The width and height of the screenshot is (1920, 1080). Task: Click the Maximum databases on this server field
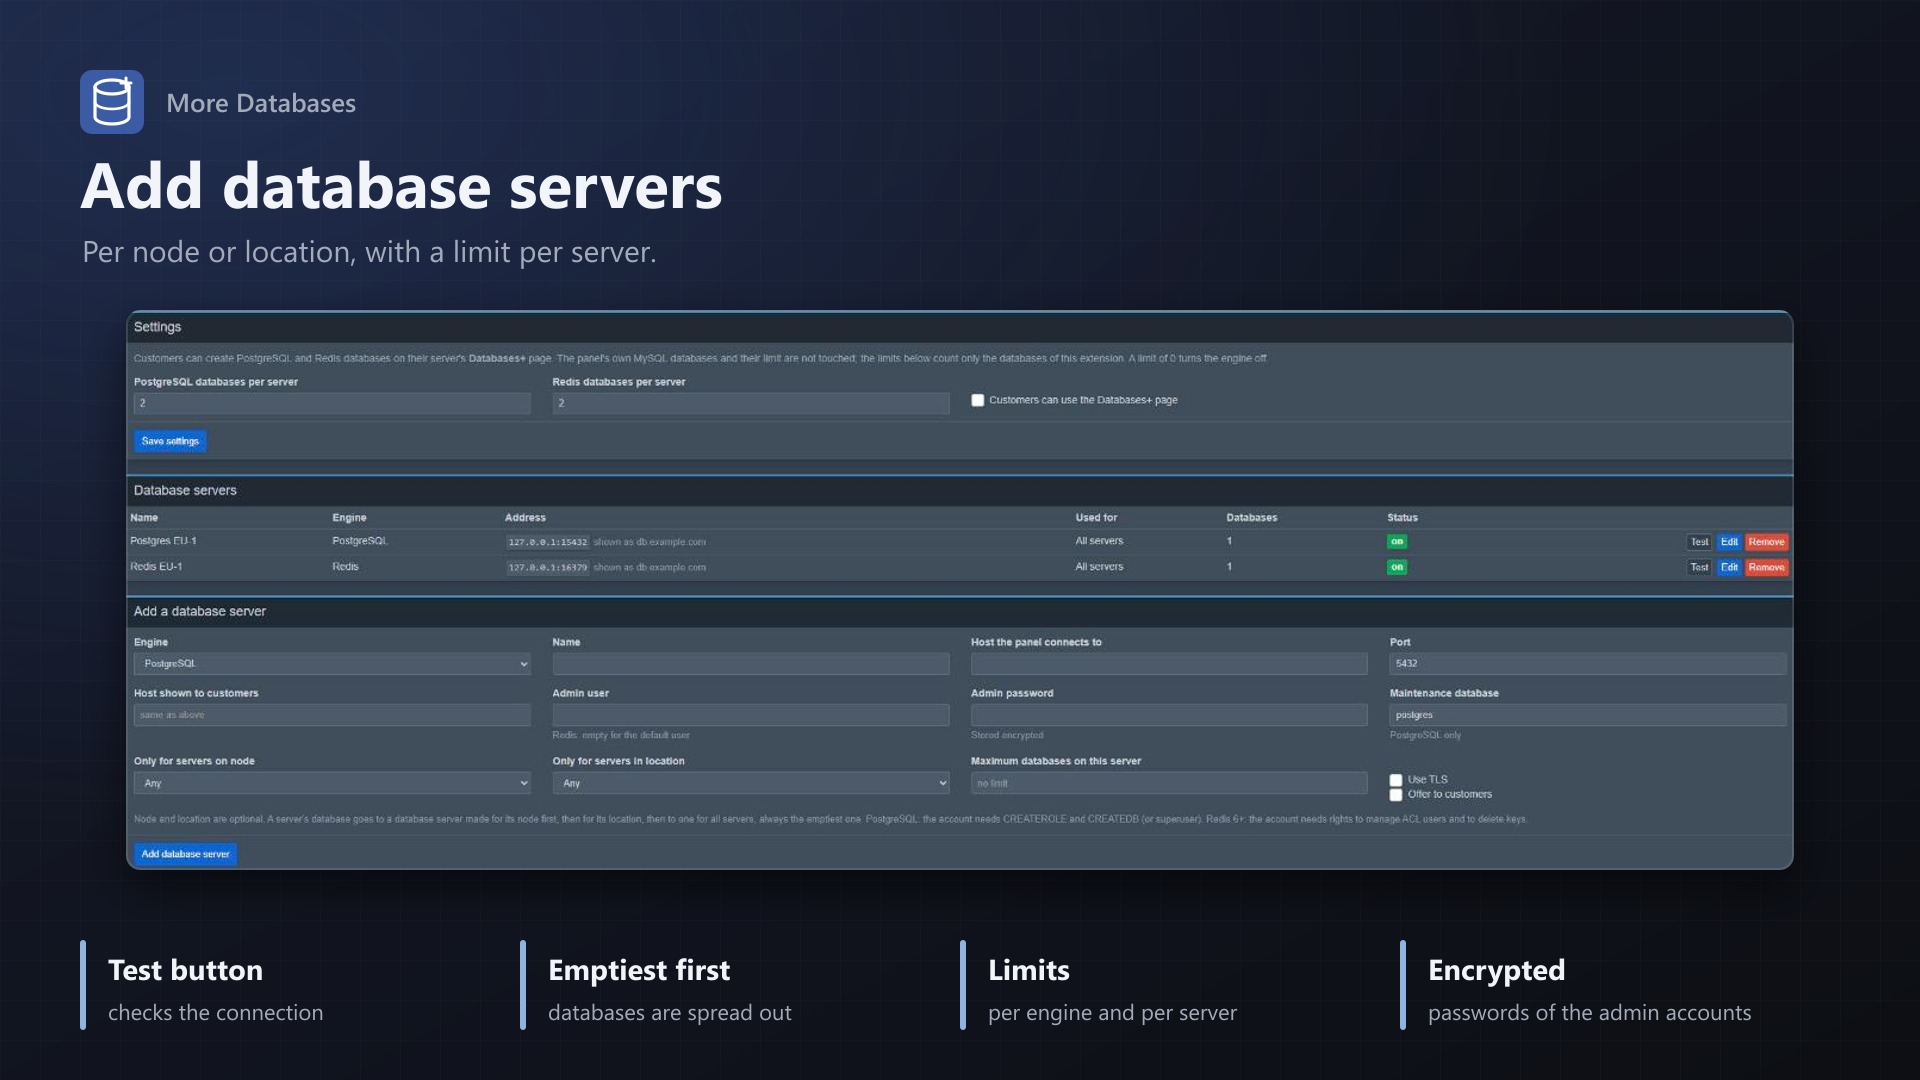coord(1169,783)
